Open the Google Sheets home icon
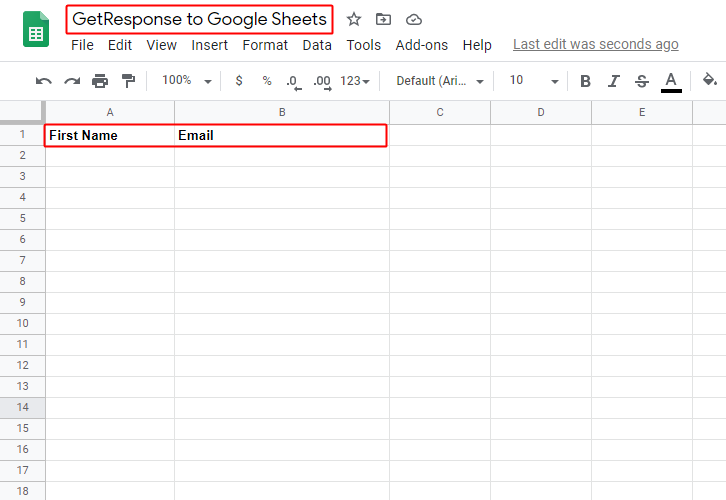 click(36, 29)
